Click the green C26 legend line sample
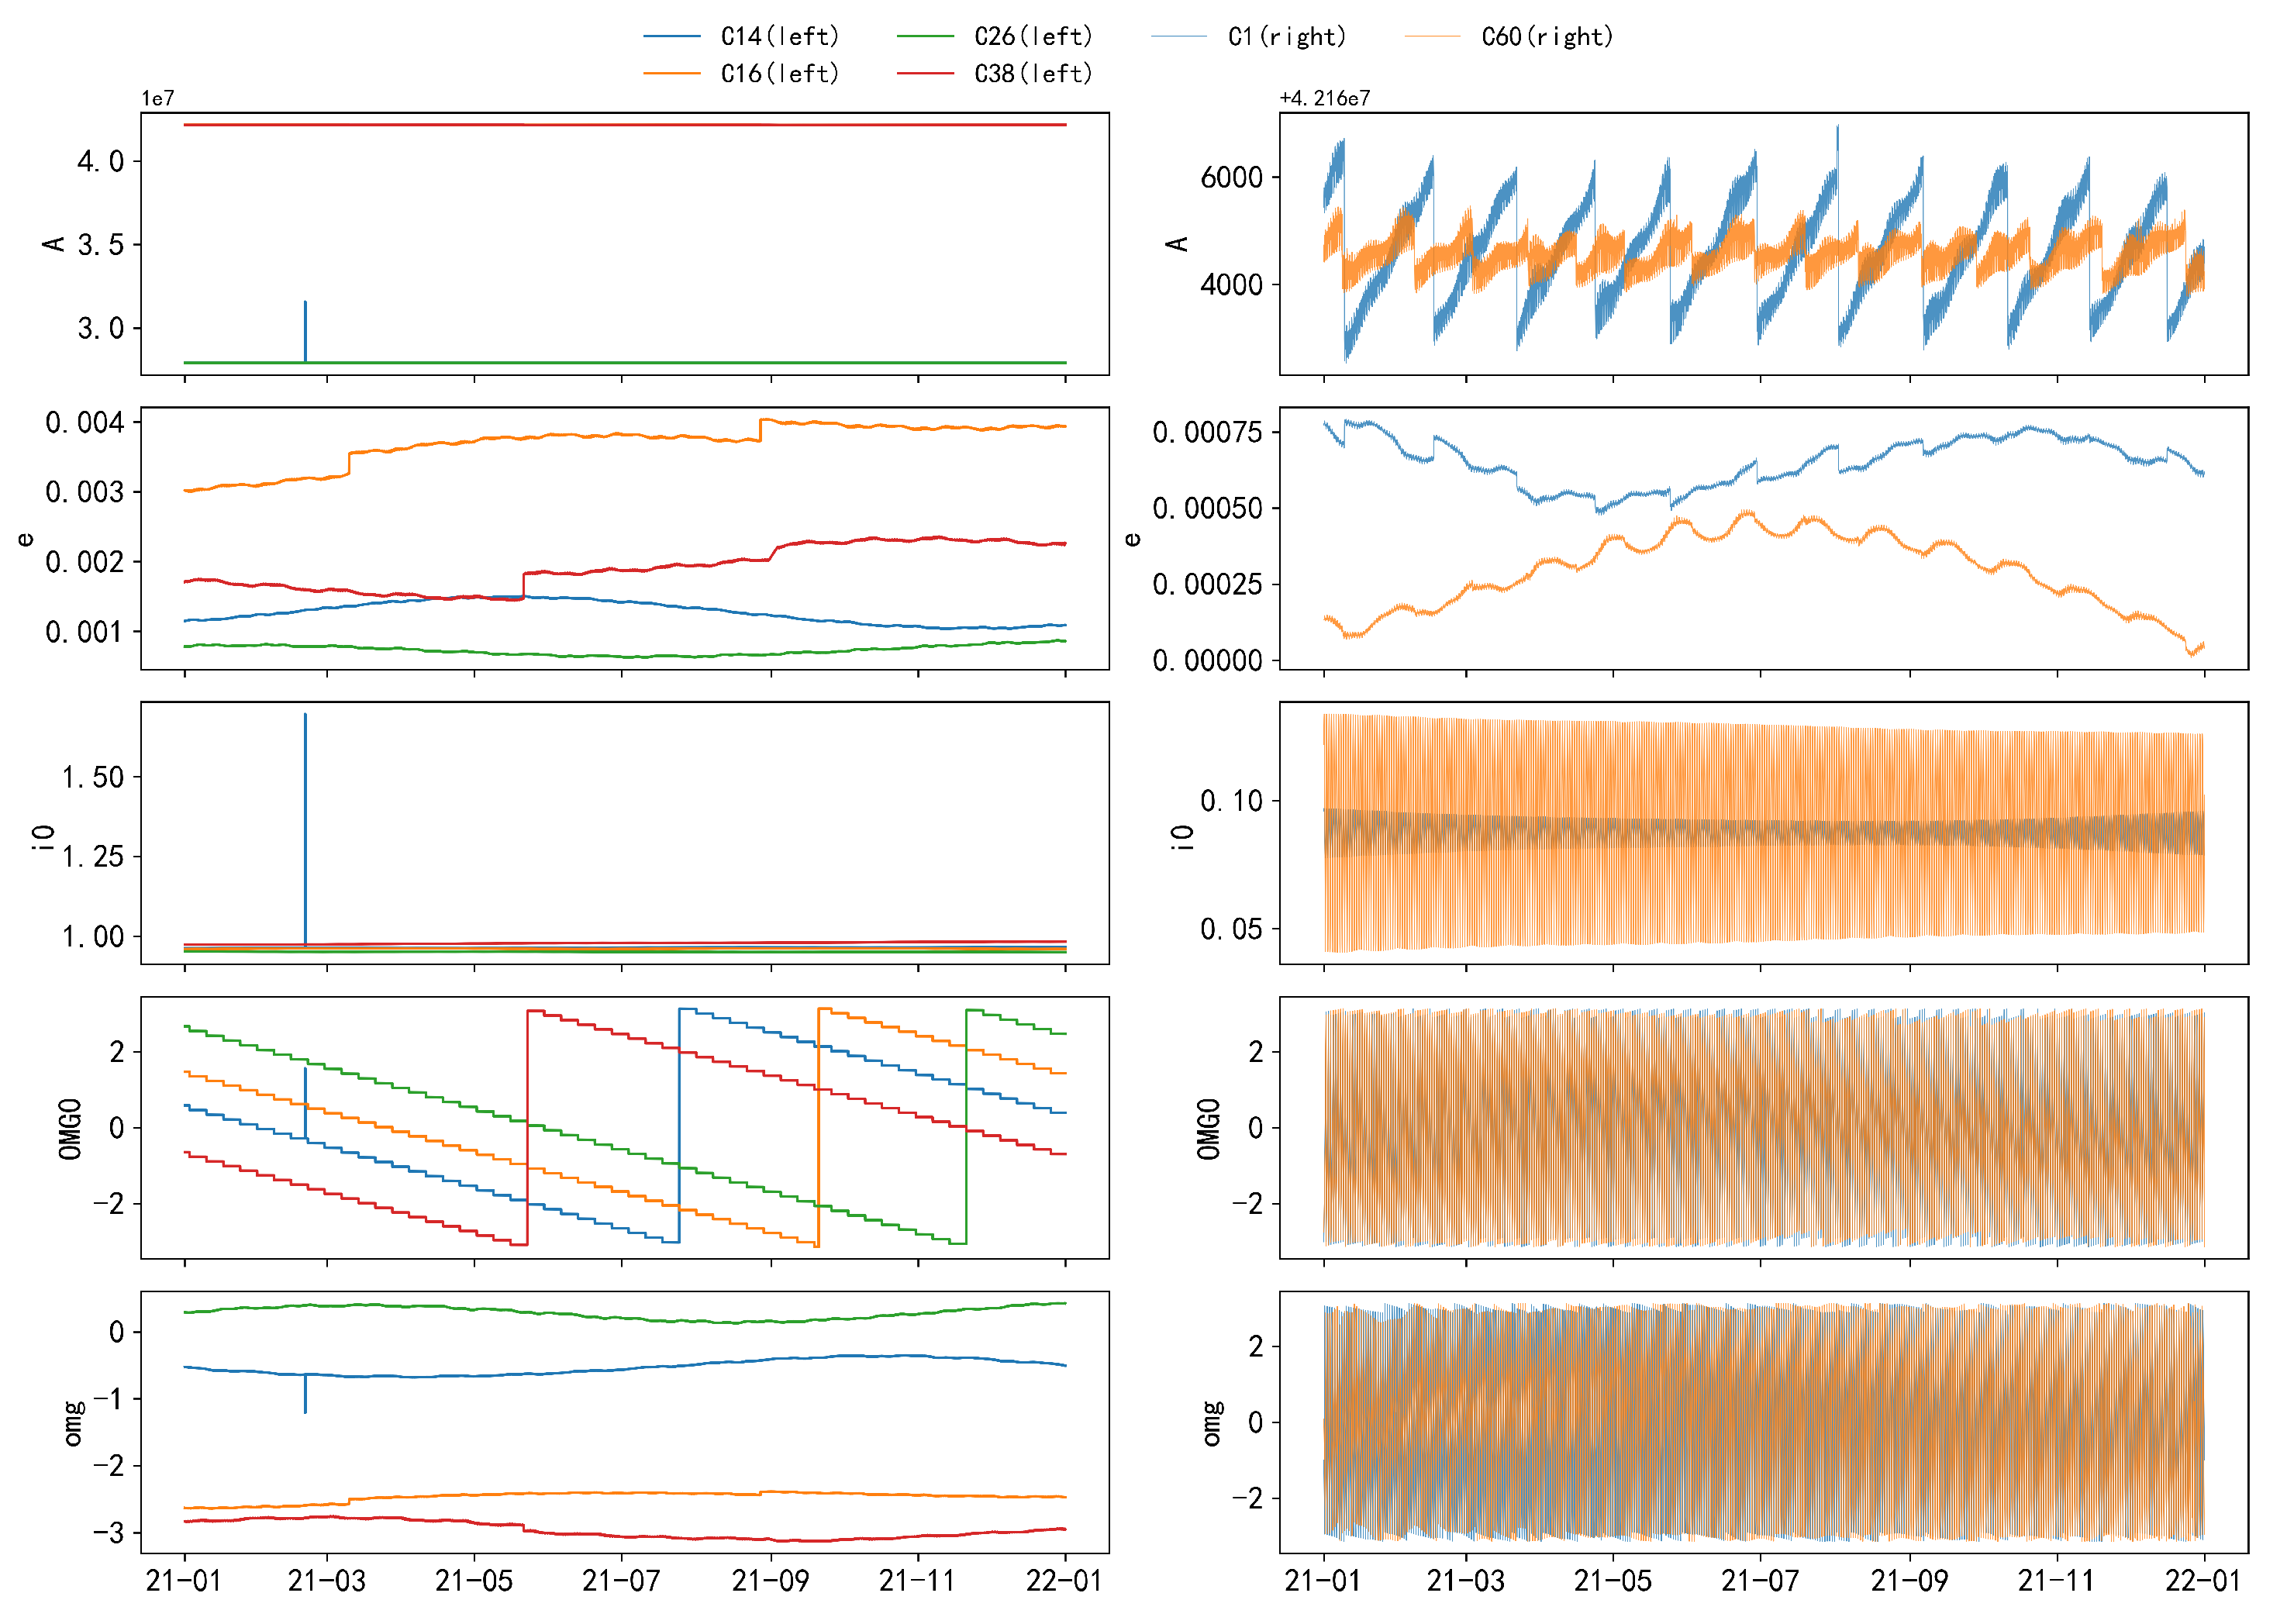Screen dimensions: 2287x1624 [925, 37]
